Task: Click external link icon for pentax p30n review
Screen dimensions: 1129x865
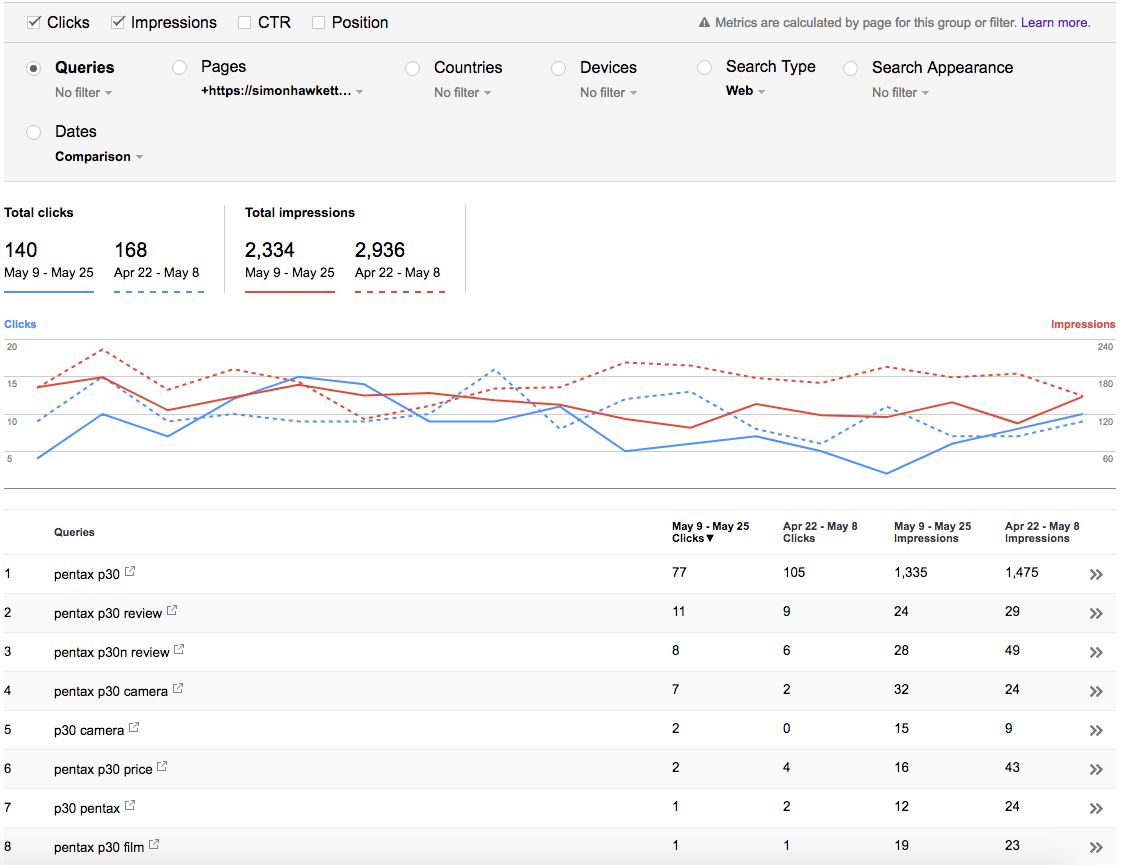Action: [x=179, y=650]
